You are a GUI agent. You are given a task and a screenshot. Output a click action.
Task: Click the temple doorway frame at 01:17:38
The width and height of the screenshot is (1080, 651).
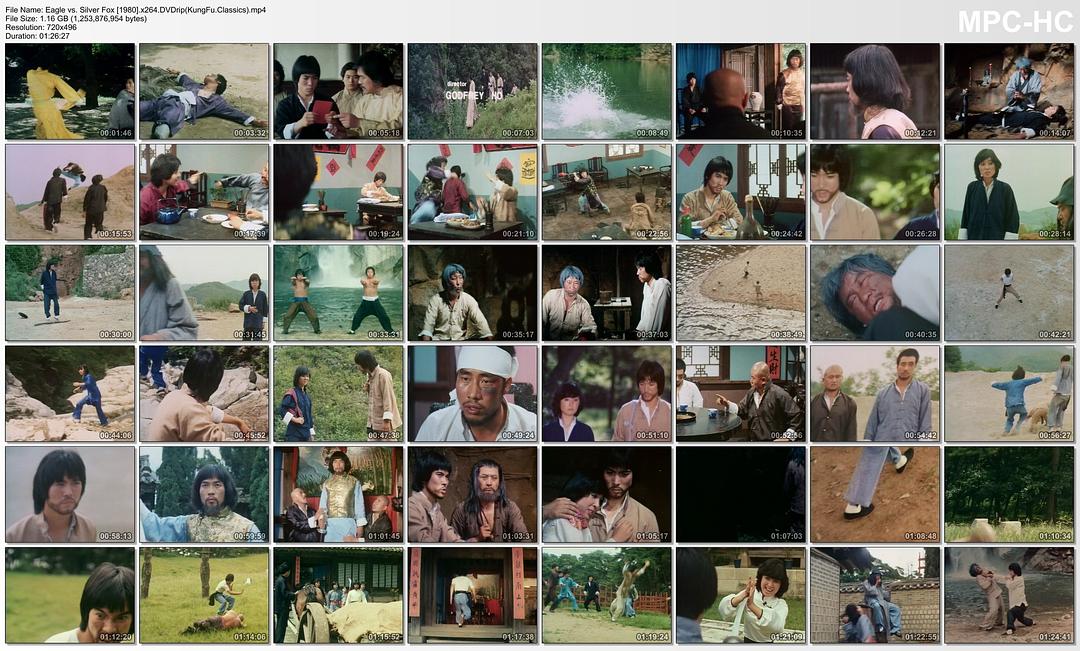pos(473,595)
